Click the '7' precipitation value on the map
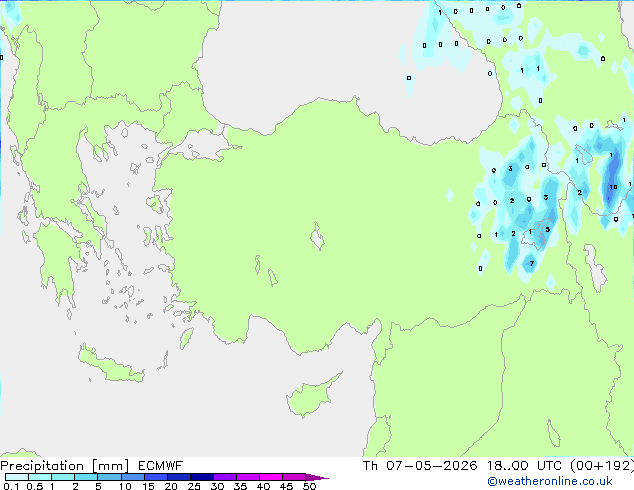Screen dimensions: 634x490 [532, 263]
